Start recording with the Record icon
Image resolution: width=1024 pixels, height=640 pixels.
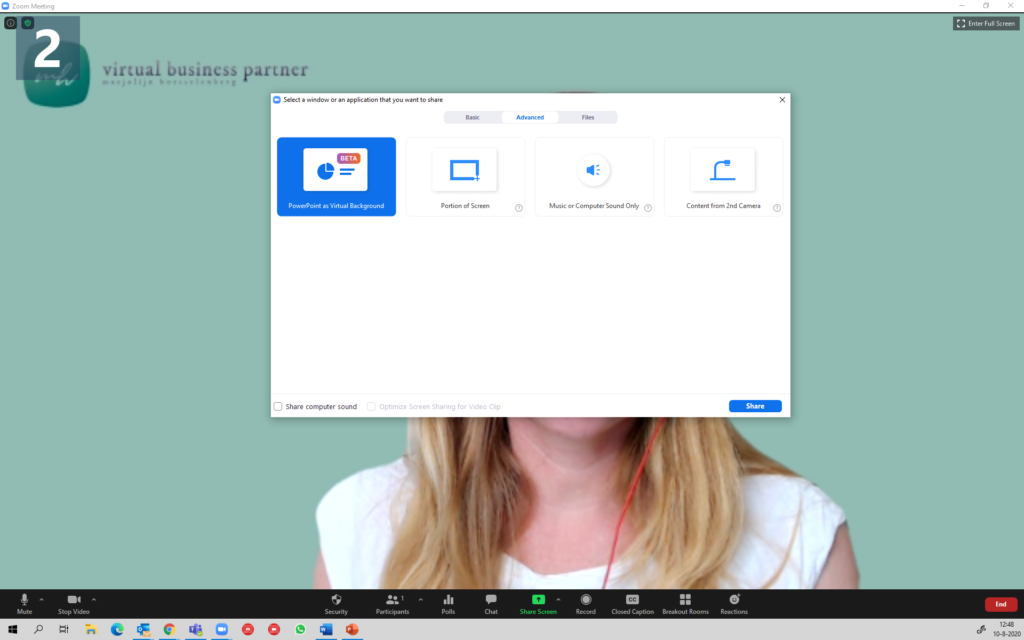coord(586,600)
